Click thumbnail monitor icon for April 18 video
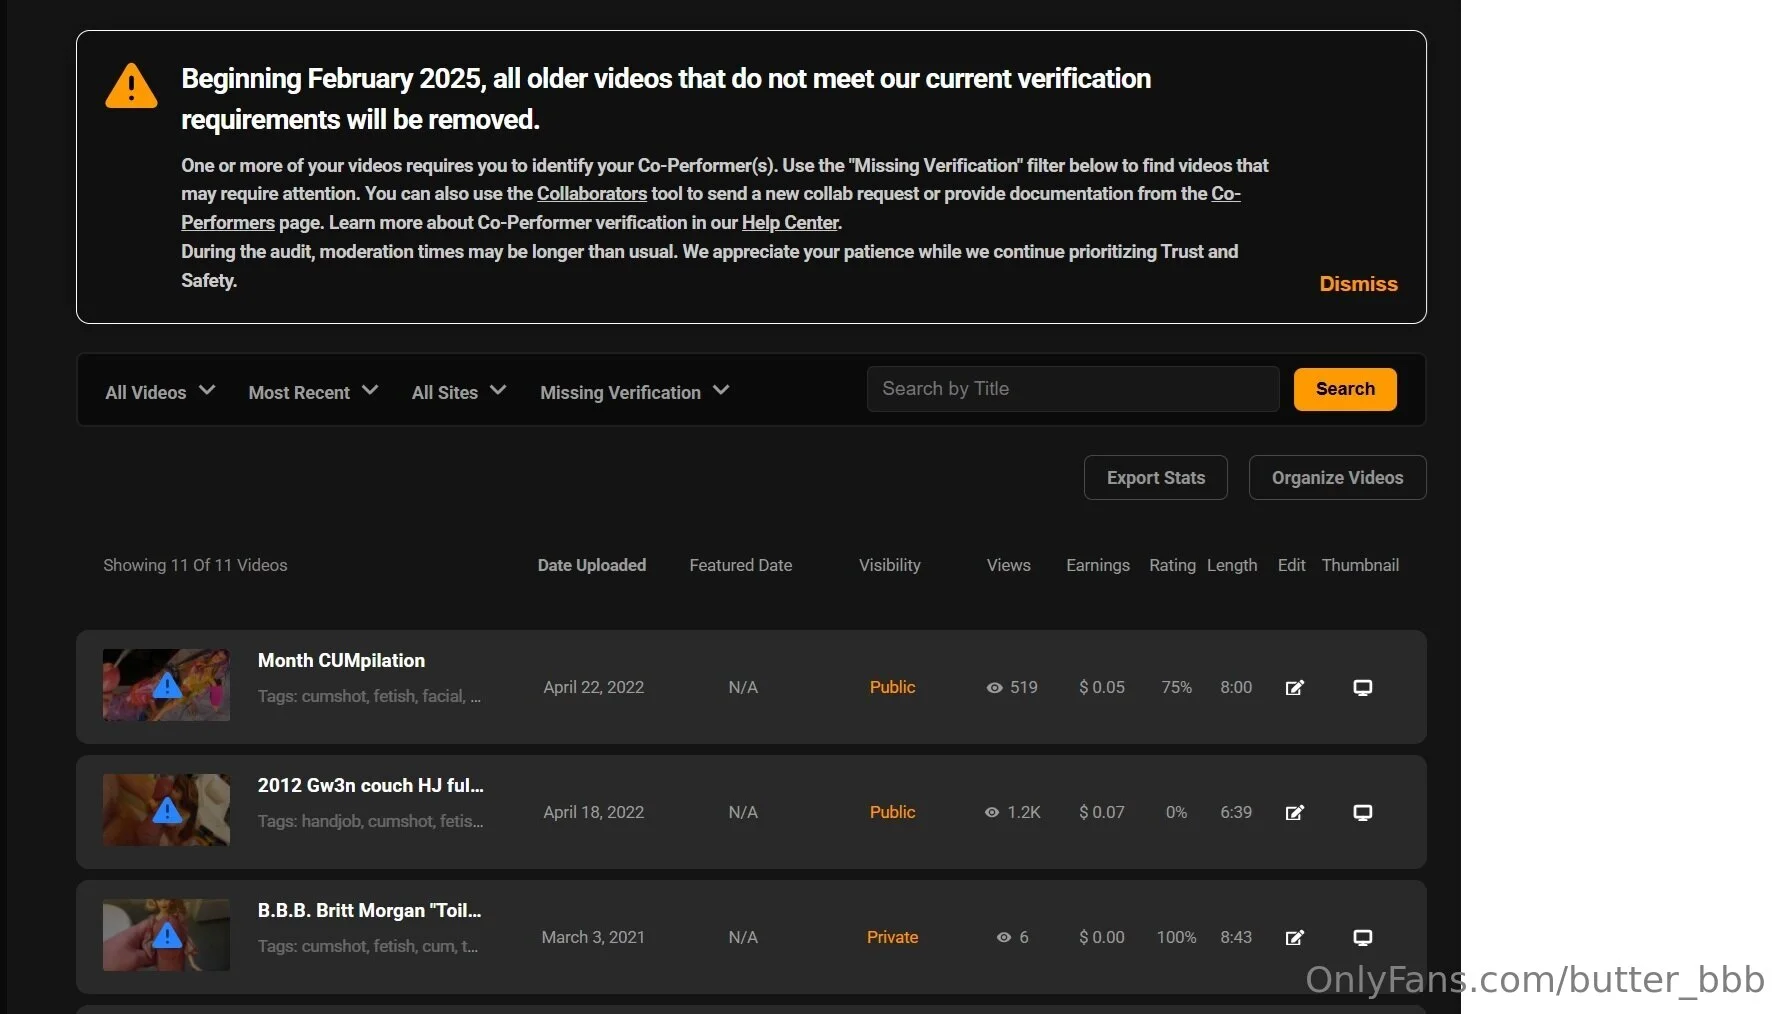Viewport: 1779px width, 1014px height. point(1362,813)
